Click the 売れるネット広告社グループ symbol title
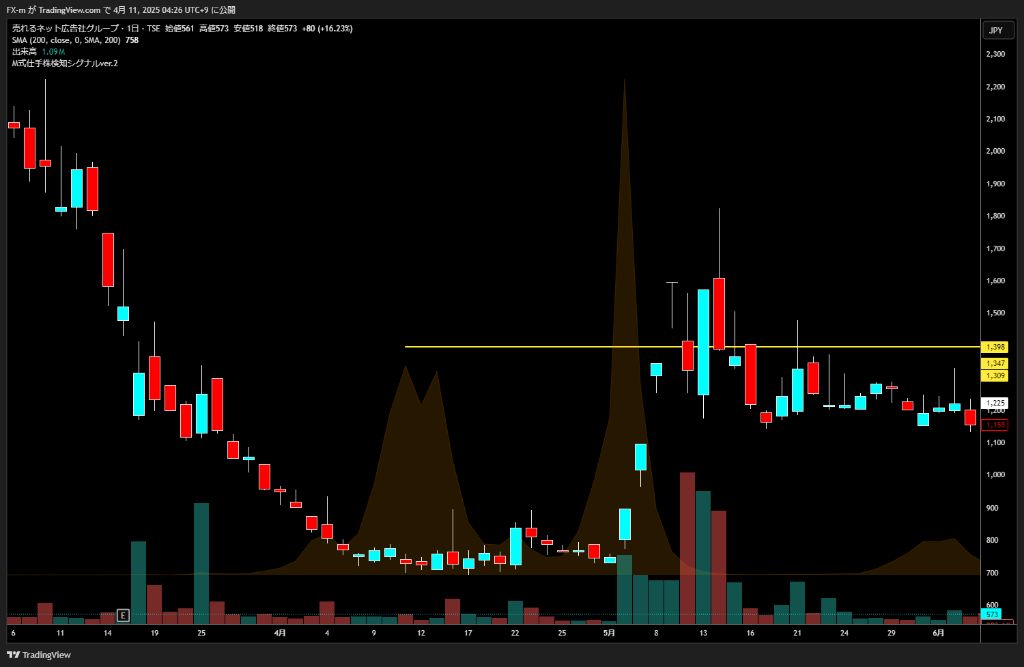The width and height of the screenshot is (1024, 667). pyautogui.click(x=65, y=28)
